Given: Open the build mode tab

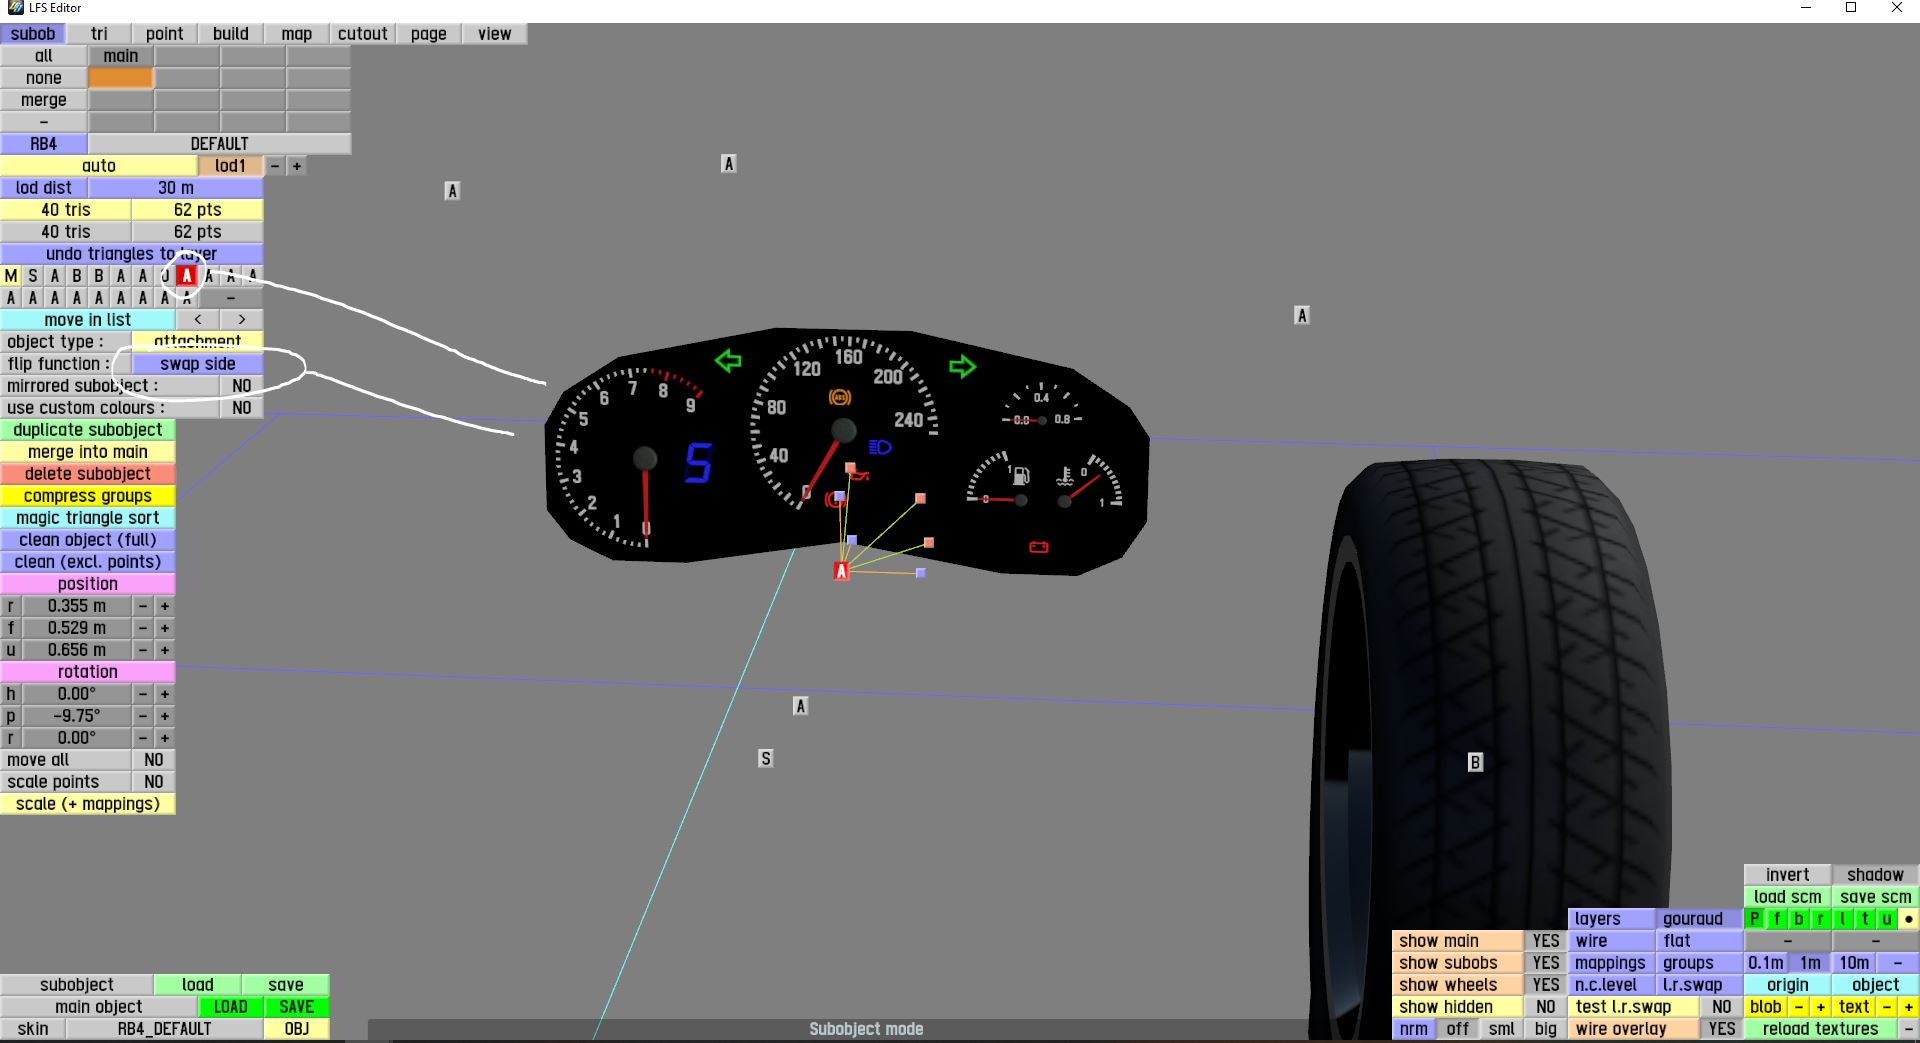Looking at the screenshot, I should [231, 34].
